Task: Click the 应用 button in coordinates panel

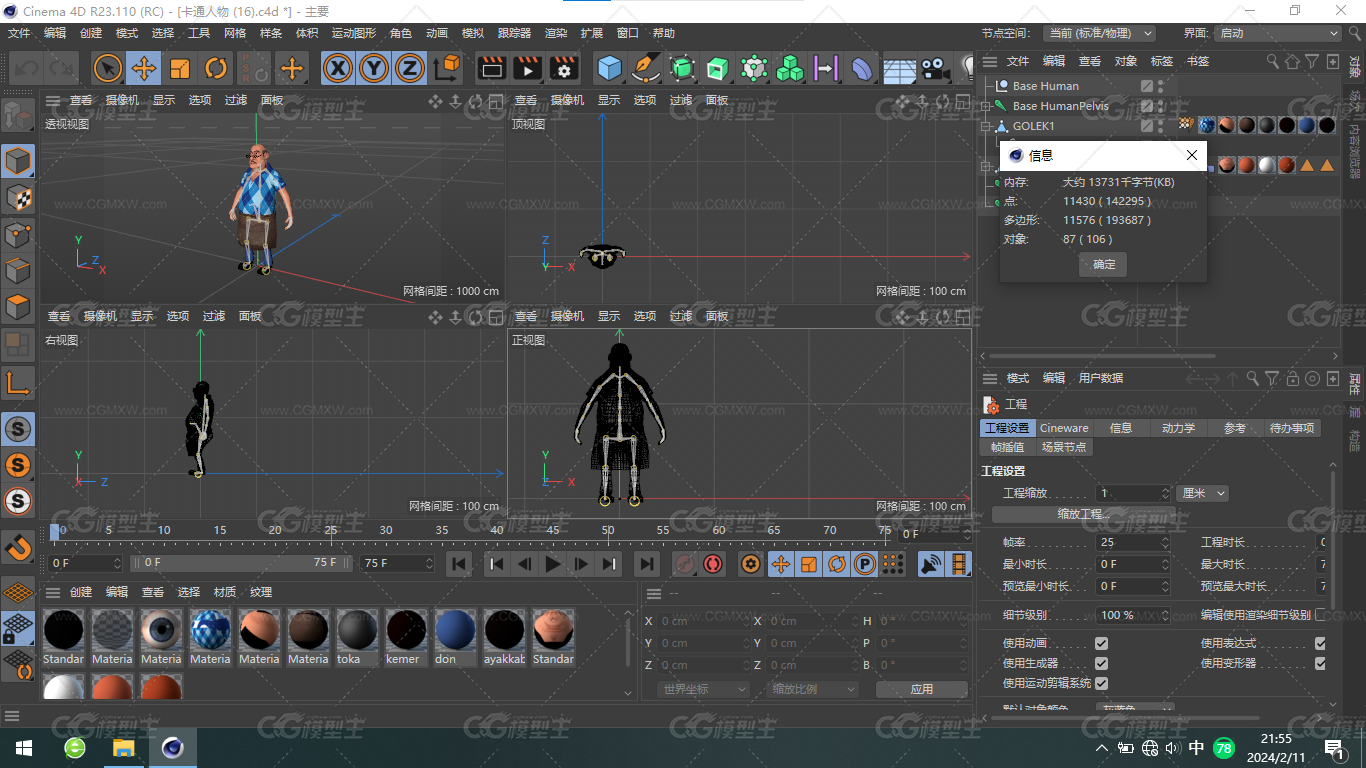Action: pos(922,689)
